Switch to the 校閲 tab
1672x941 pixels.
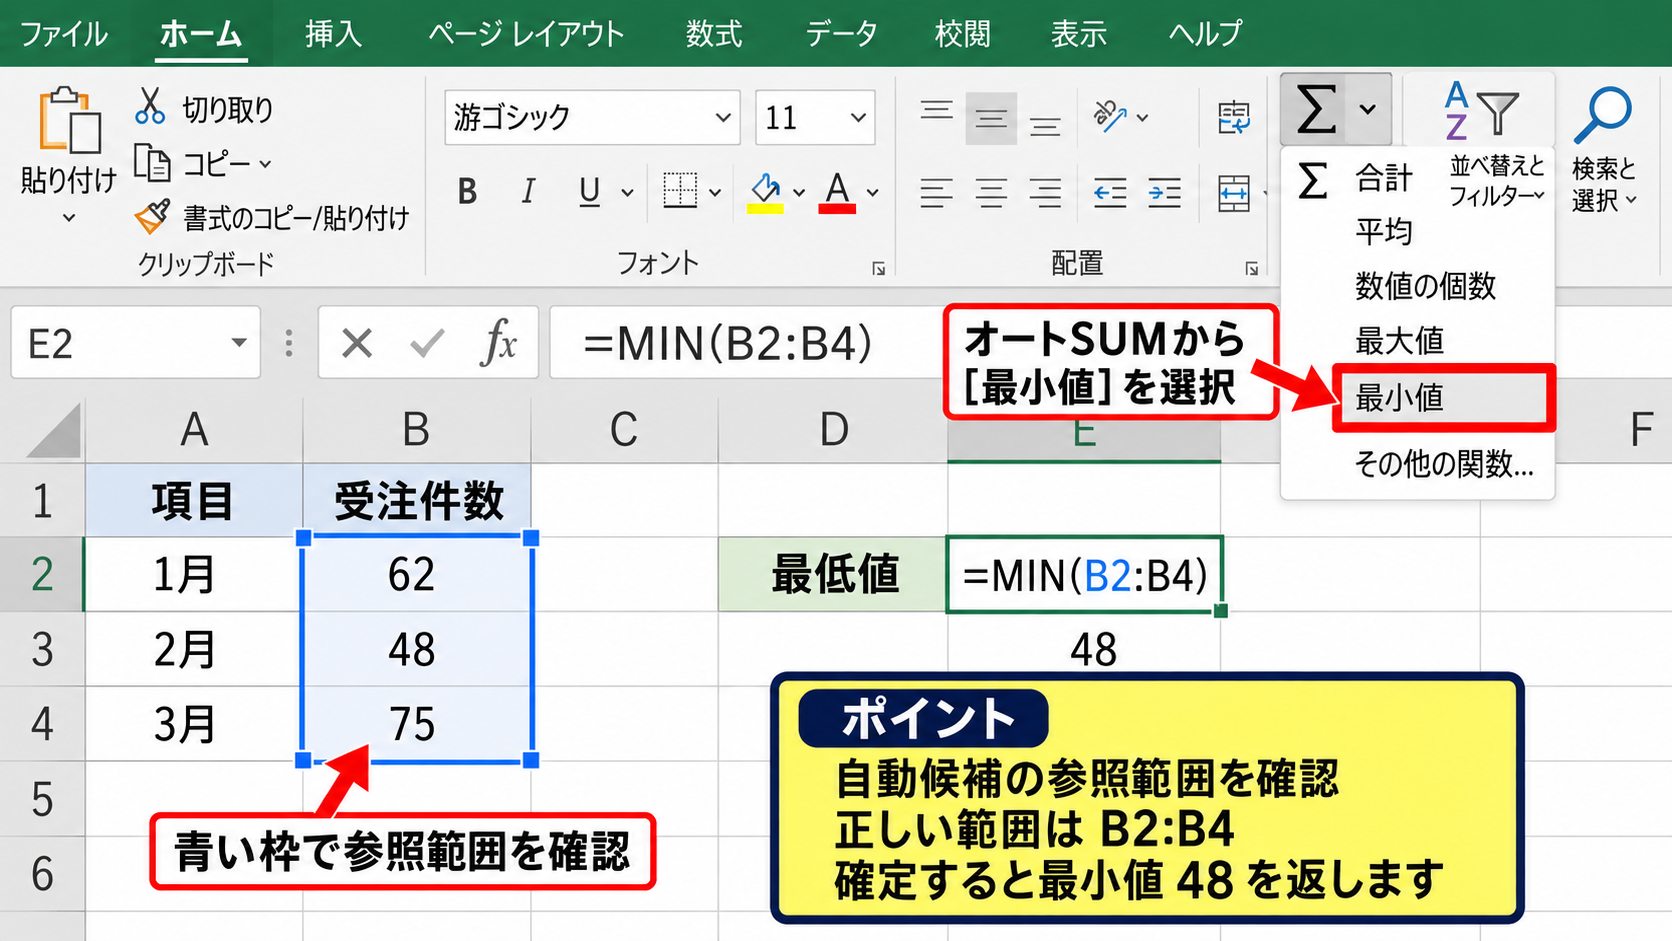962,33
